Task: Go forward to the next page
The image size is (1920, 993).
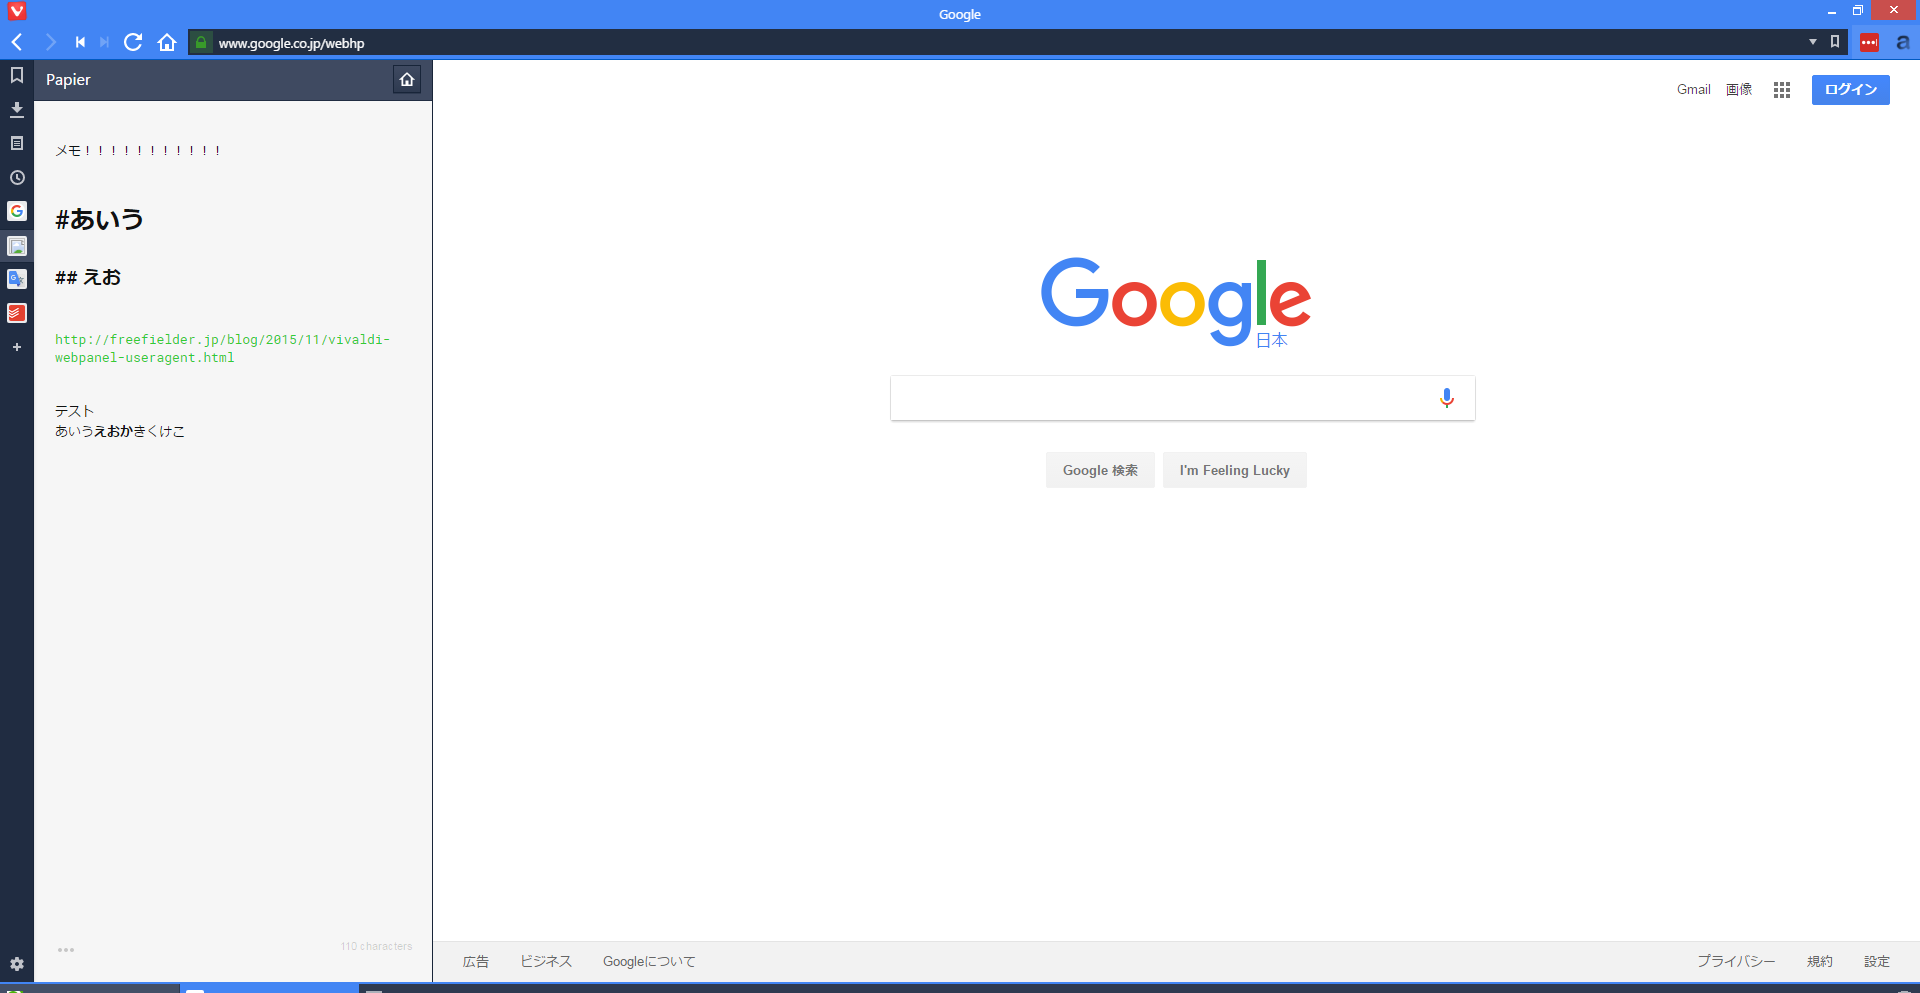Action: pos(50,42)
